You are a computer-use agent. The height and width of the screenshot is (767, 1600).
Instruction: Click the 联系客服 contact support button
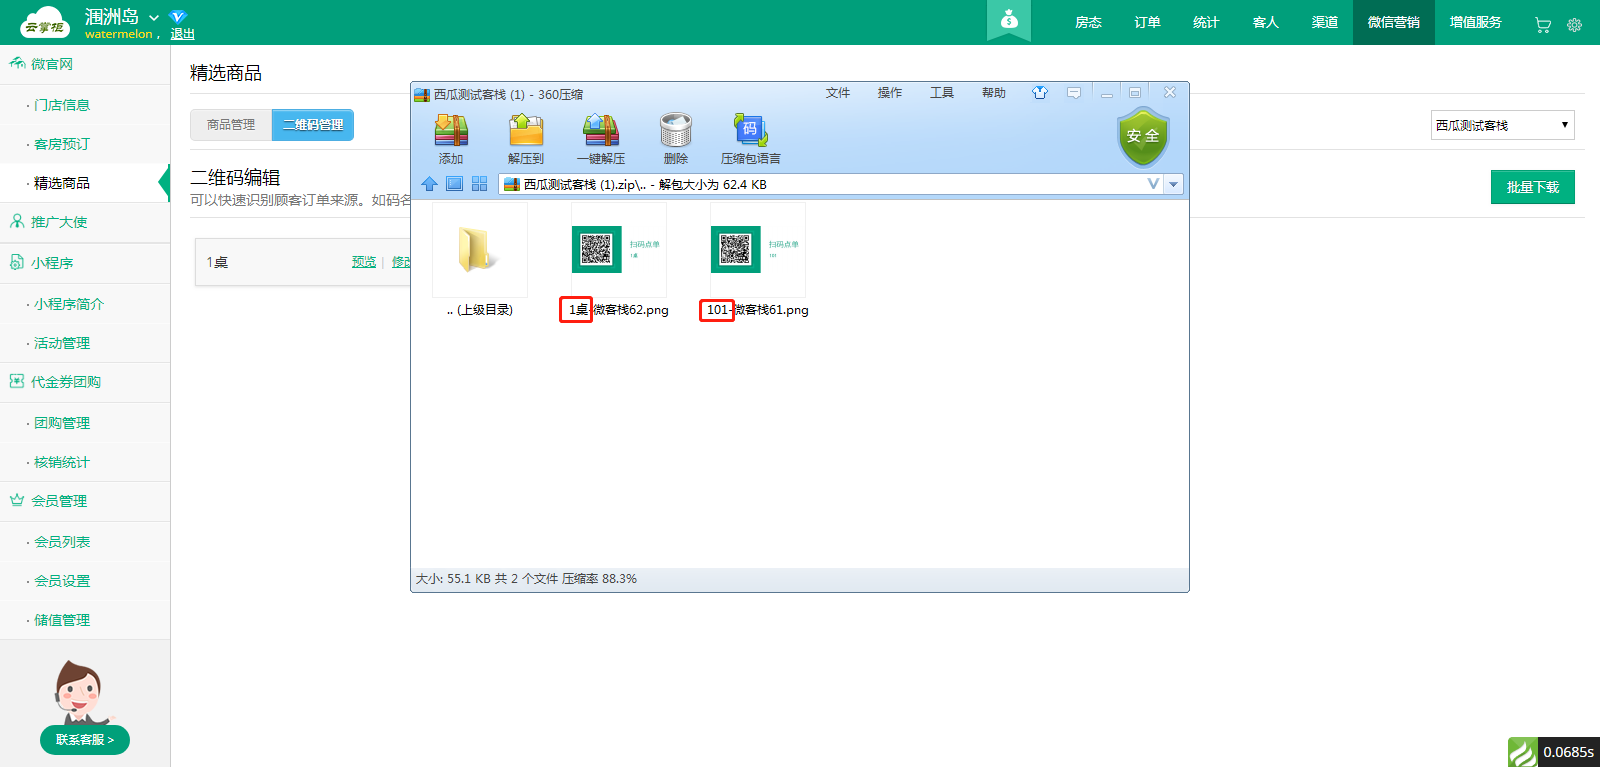pos(85,740)
